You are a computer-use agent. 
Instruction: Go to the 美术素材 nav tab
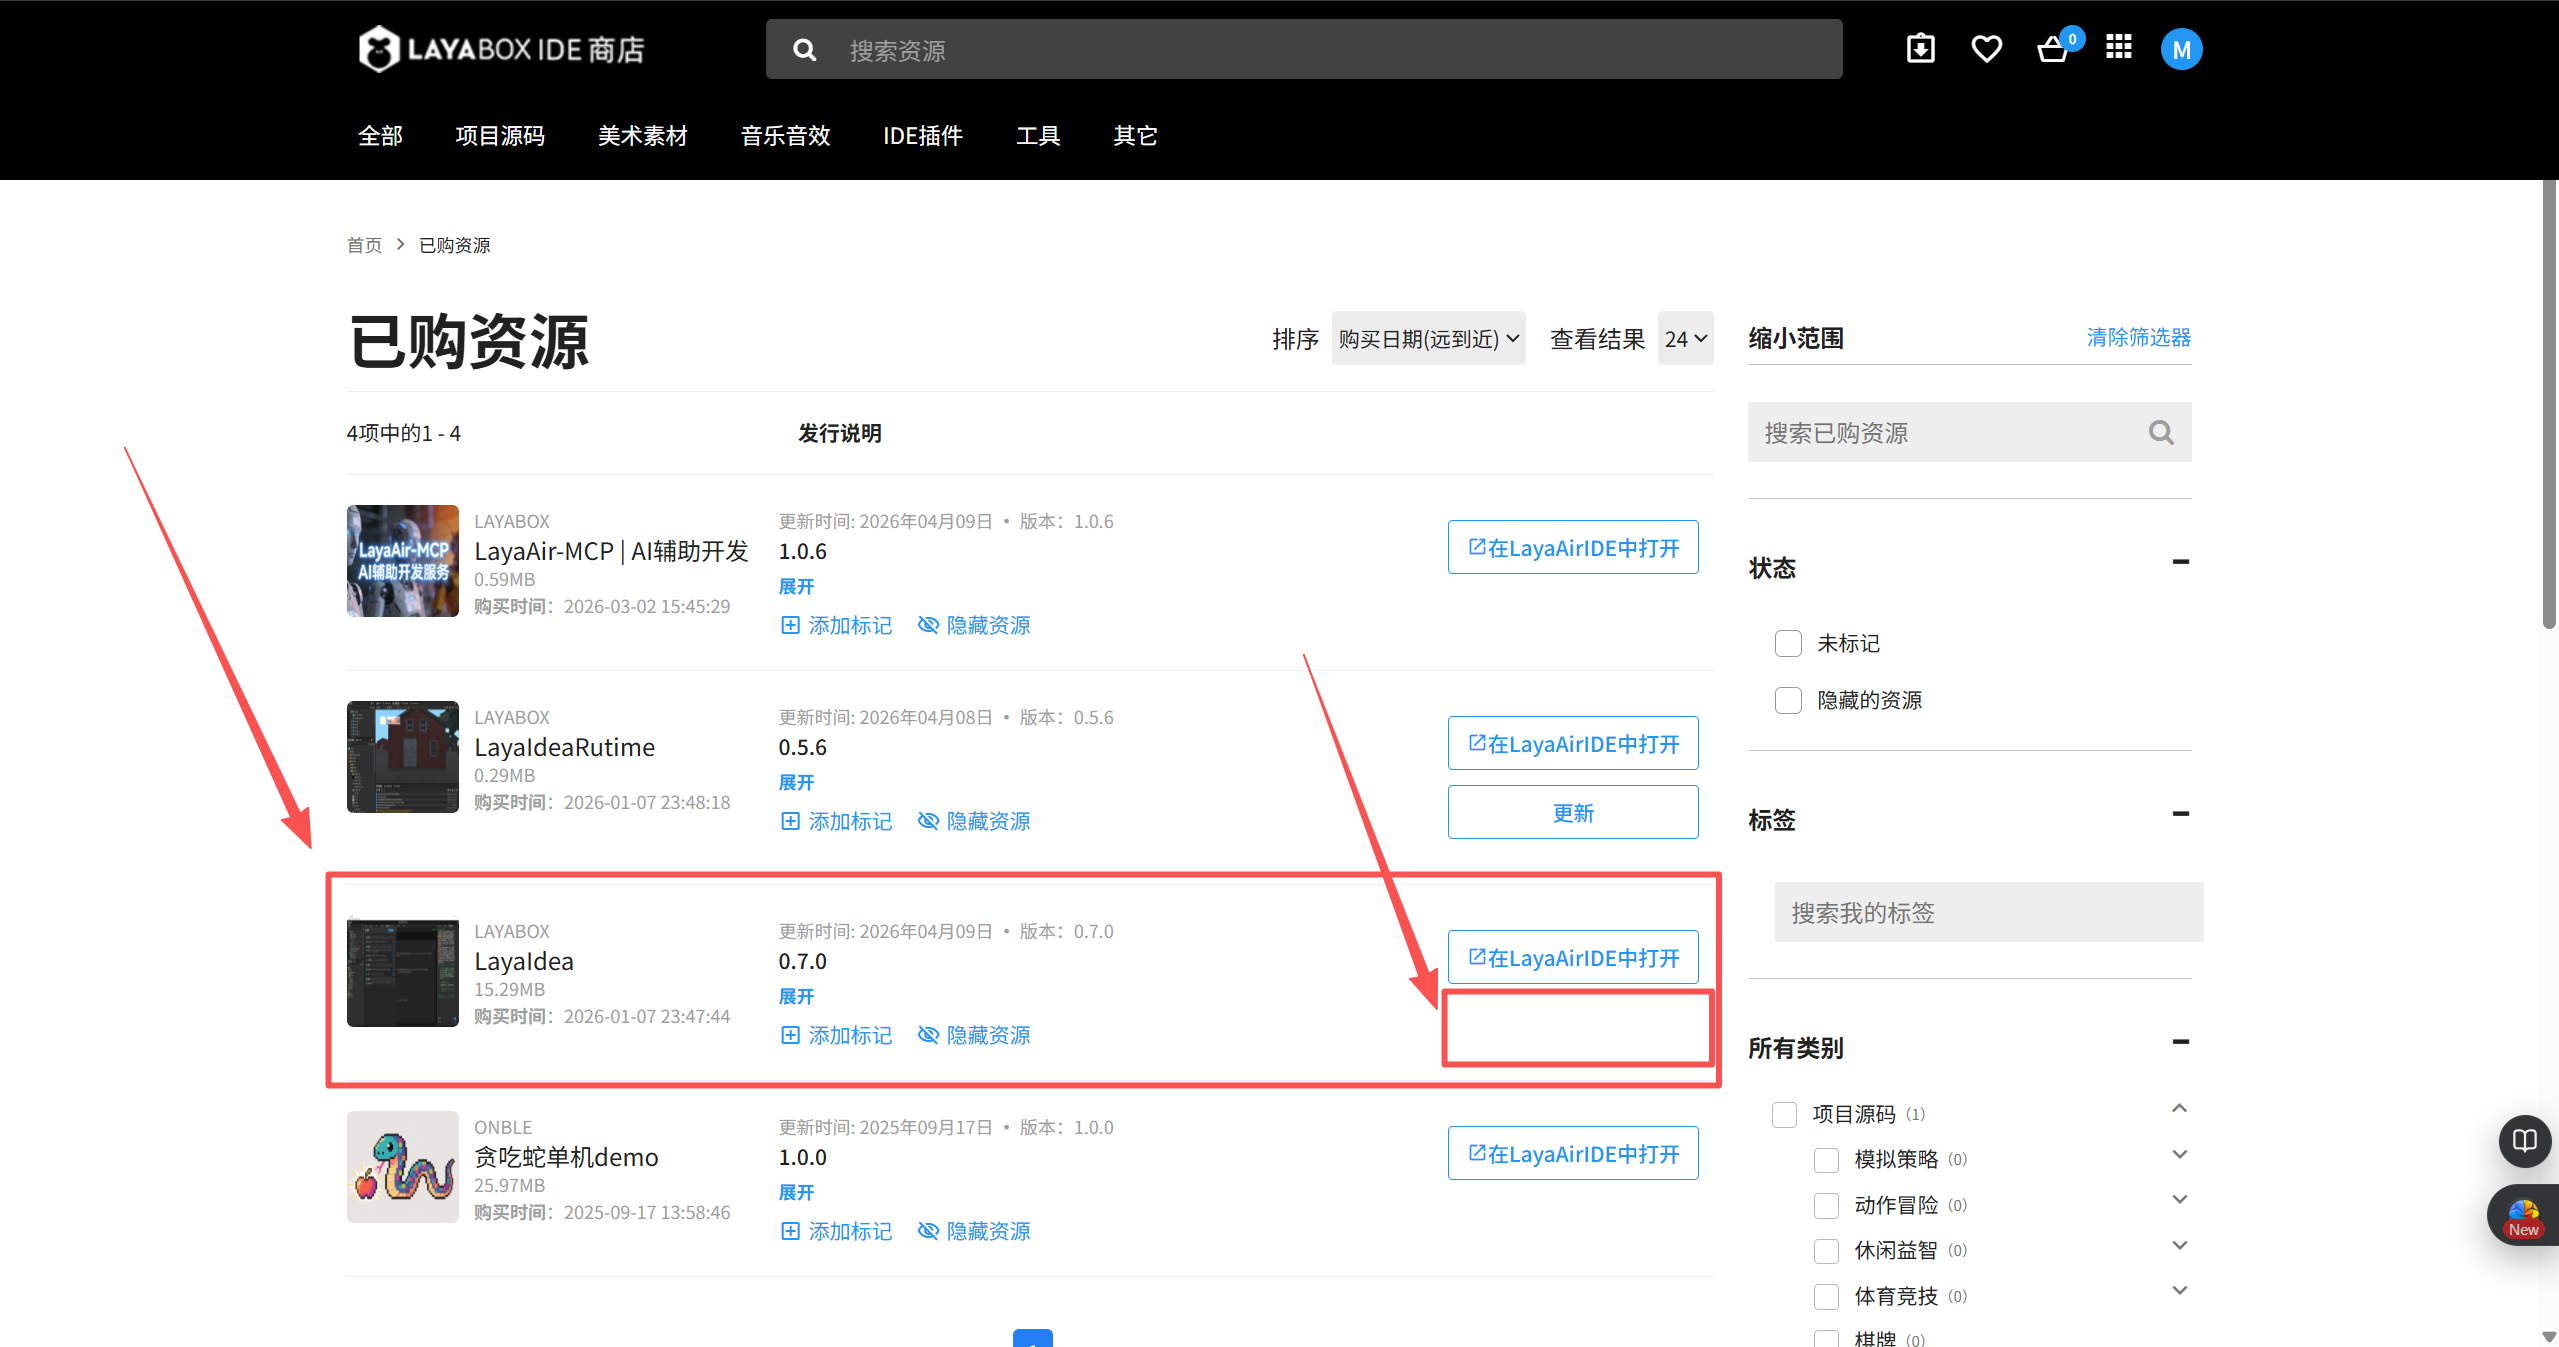pyautogui.click(x=643, y=136)
